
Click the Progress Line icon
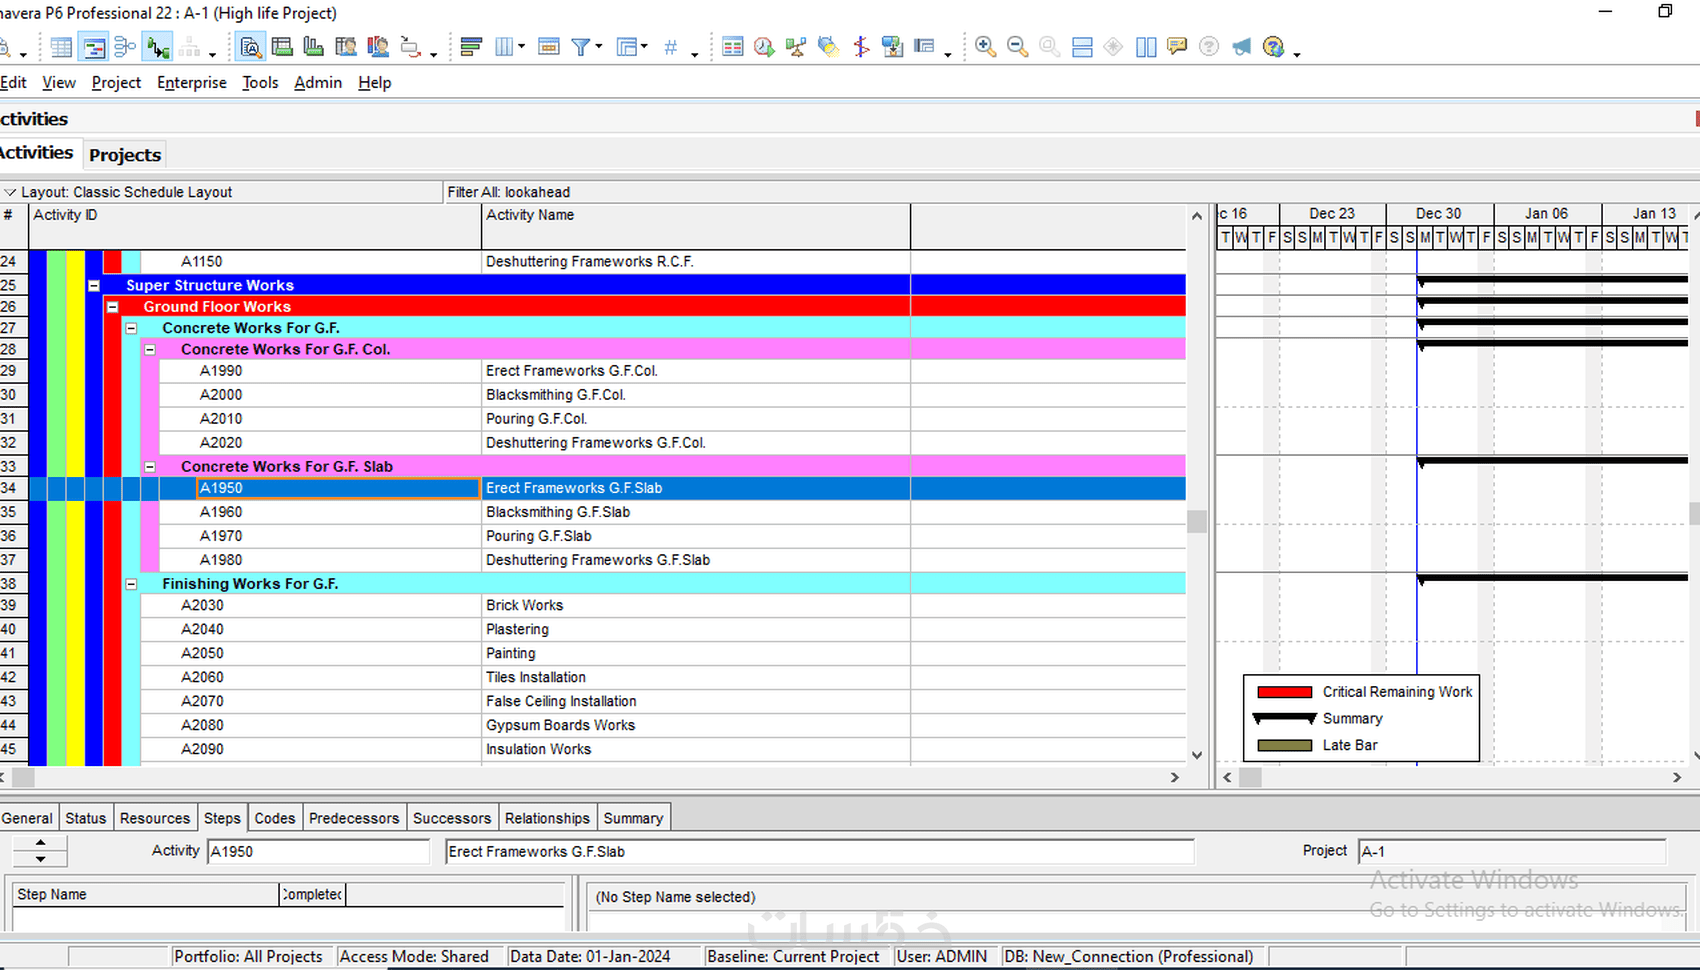860,47
